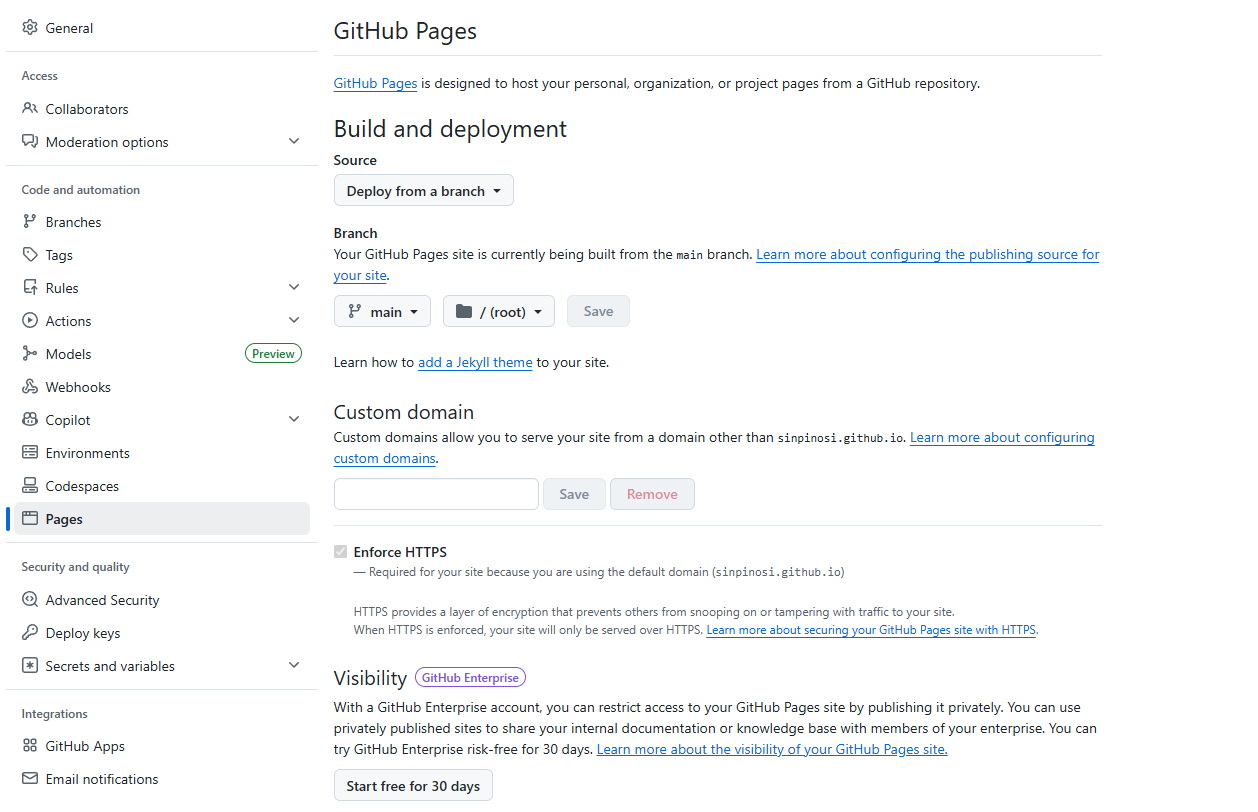This screenshot has height=812, width=1258.
Task: Click the General gear icon
Action: click(30, 28)
